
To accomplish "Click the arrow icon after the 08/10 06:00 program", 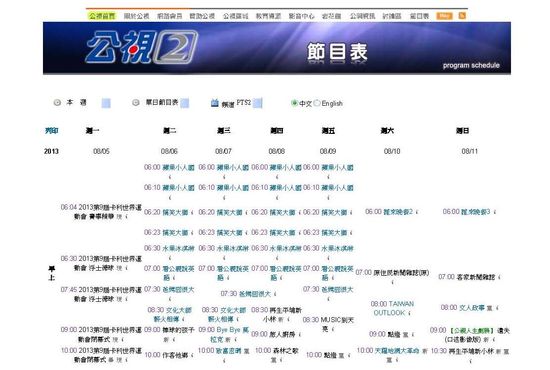I will (x=416, y=212).
